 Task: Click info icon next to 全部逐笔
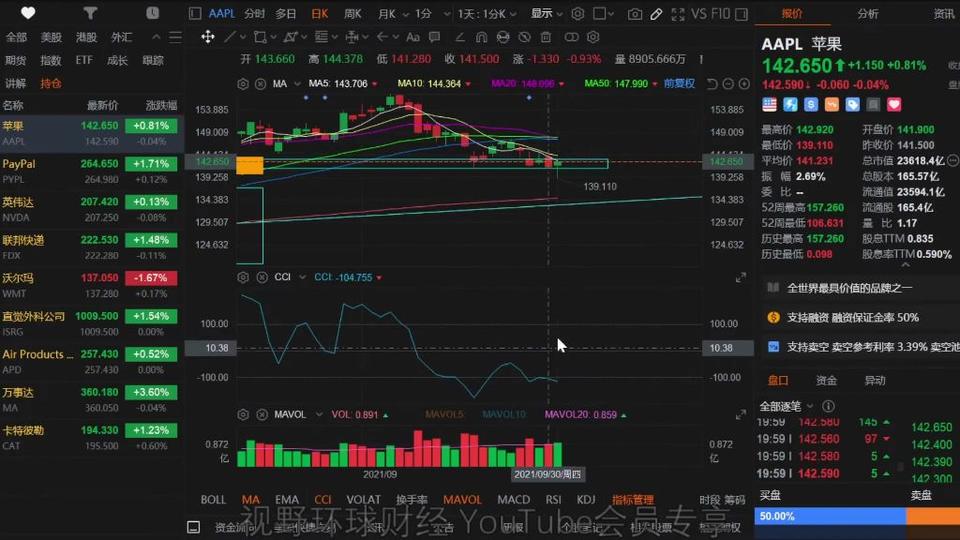tap(828, 406)
